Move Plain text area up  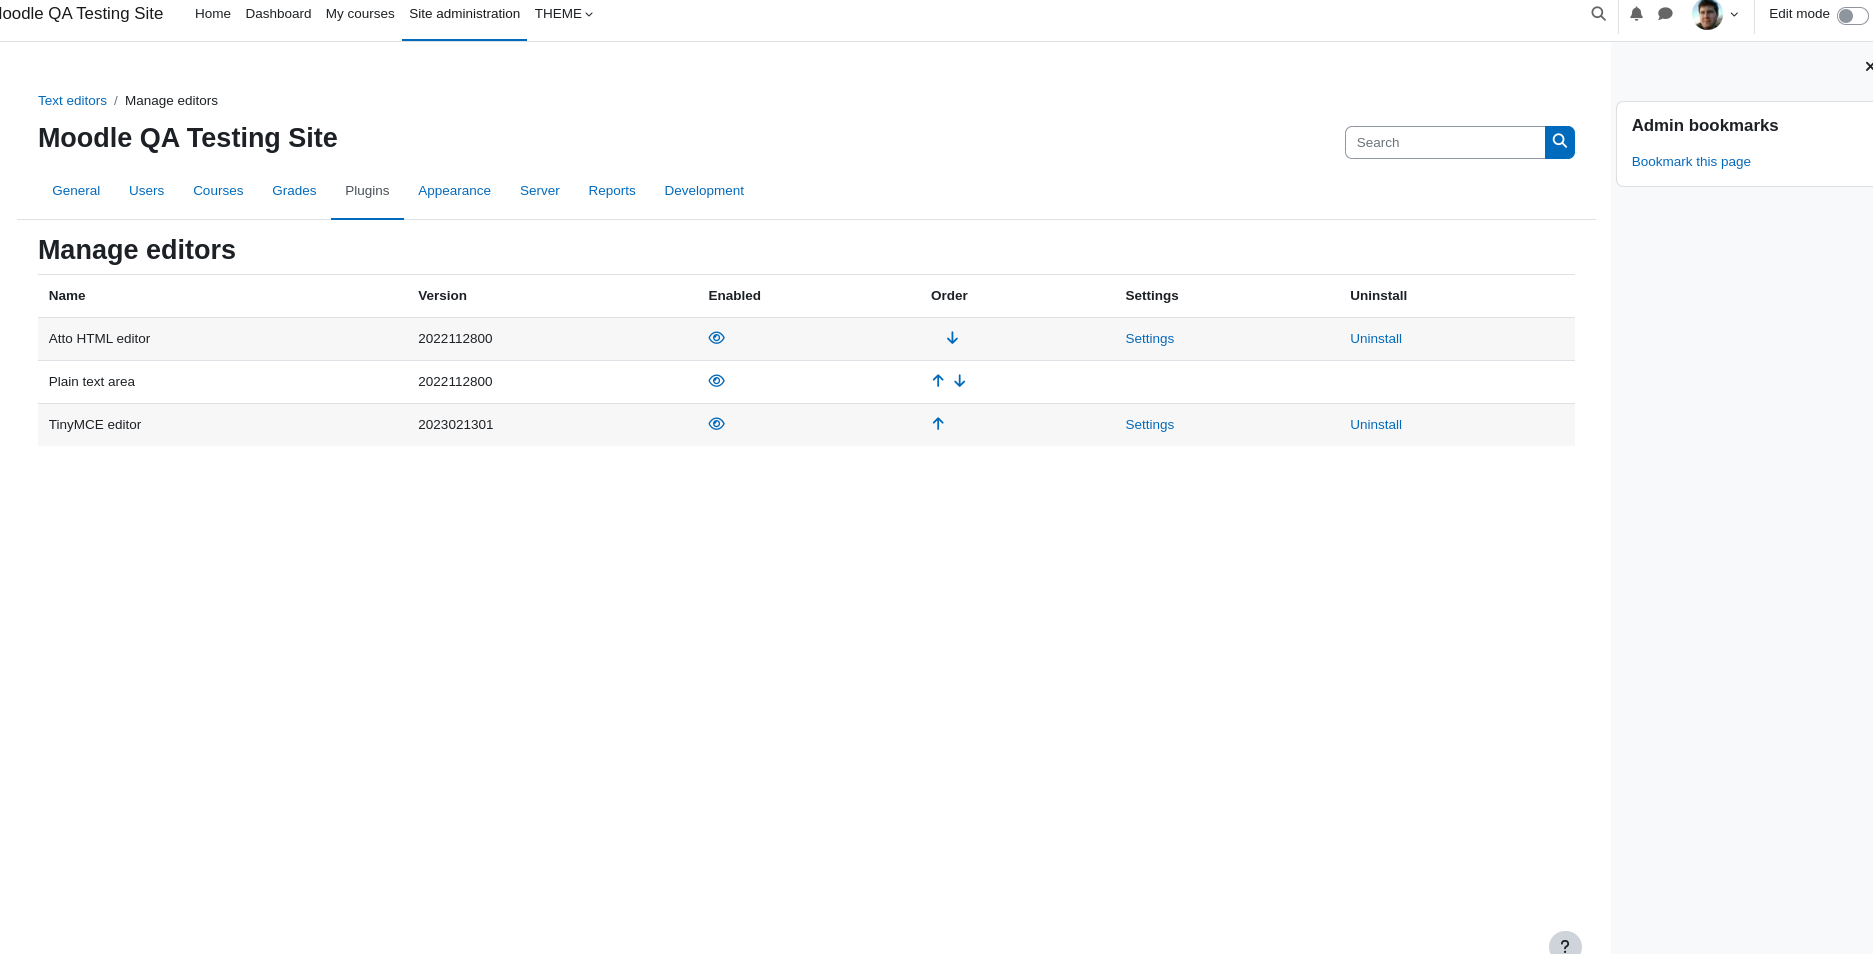coord(938,381)
